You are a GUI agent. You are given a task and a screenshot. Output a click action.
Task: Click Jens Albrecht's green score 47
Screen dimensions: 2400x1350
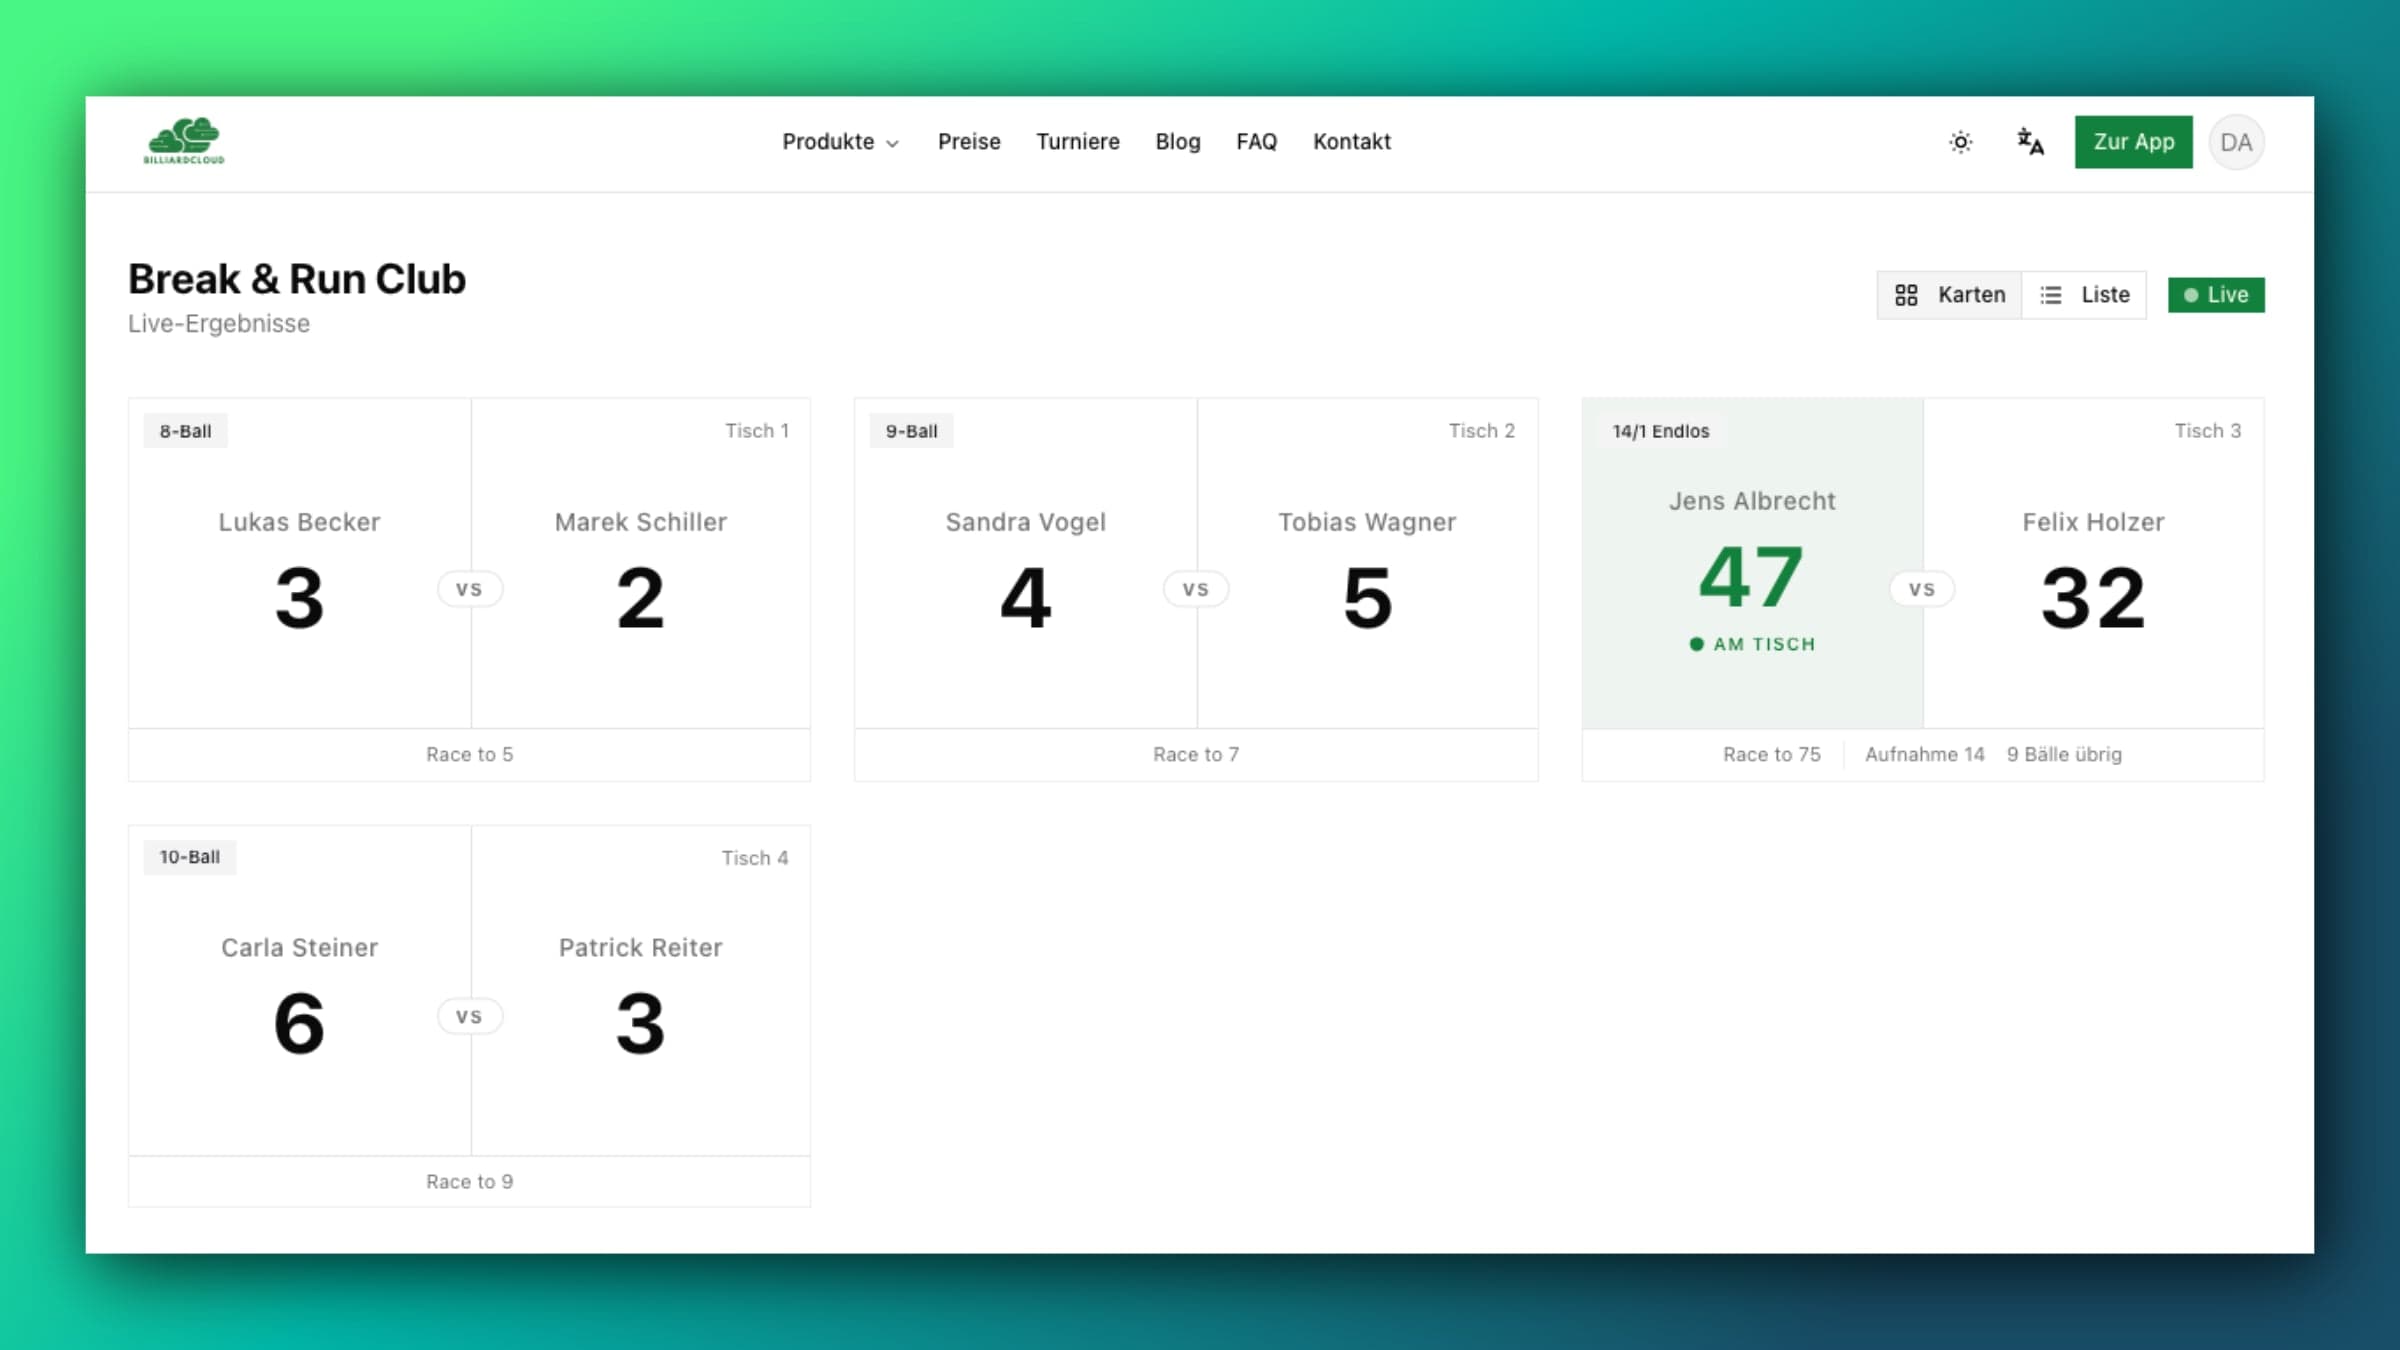coord(1751,577)
